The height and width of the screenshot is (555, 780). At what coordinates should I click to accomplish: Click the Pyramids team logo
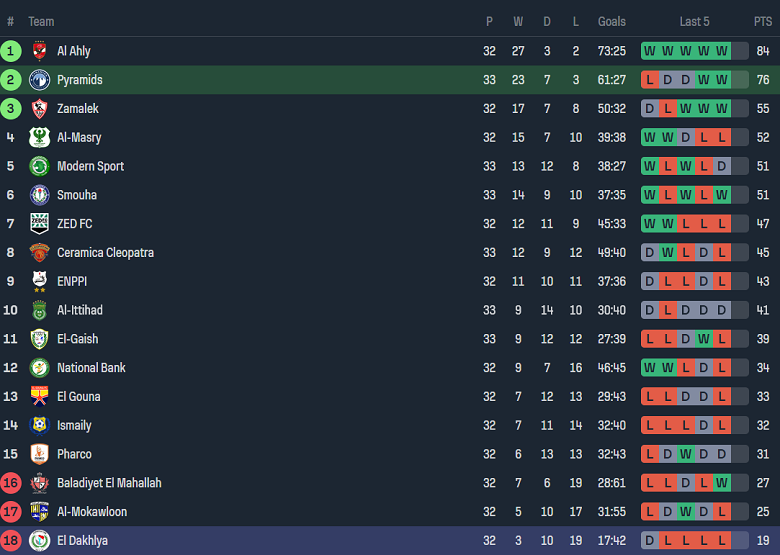[39, 80]
